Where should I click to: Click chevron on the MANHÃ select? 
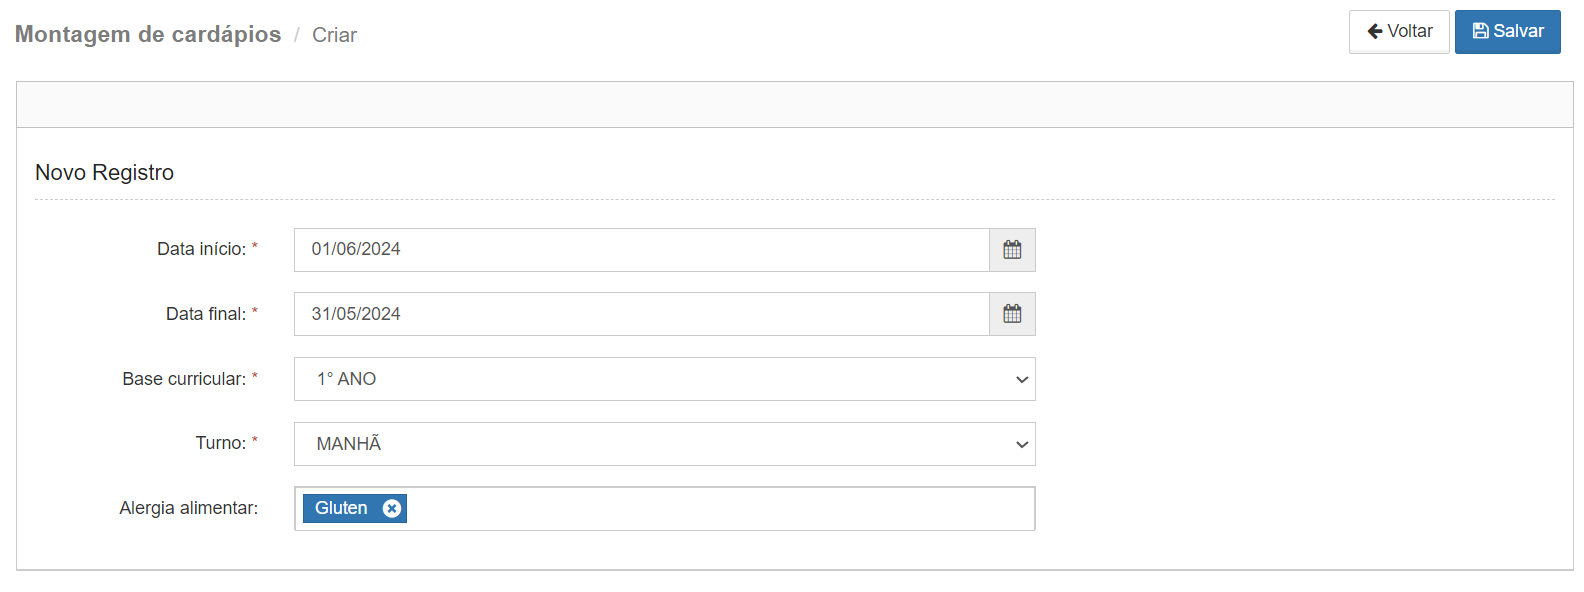[1022, 445]
